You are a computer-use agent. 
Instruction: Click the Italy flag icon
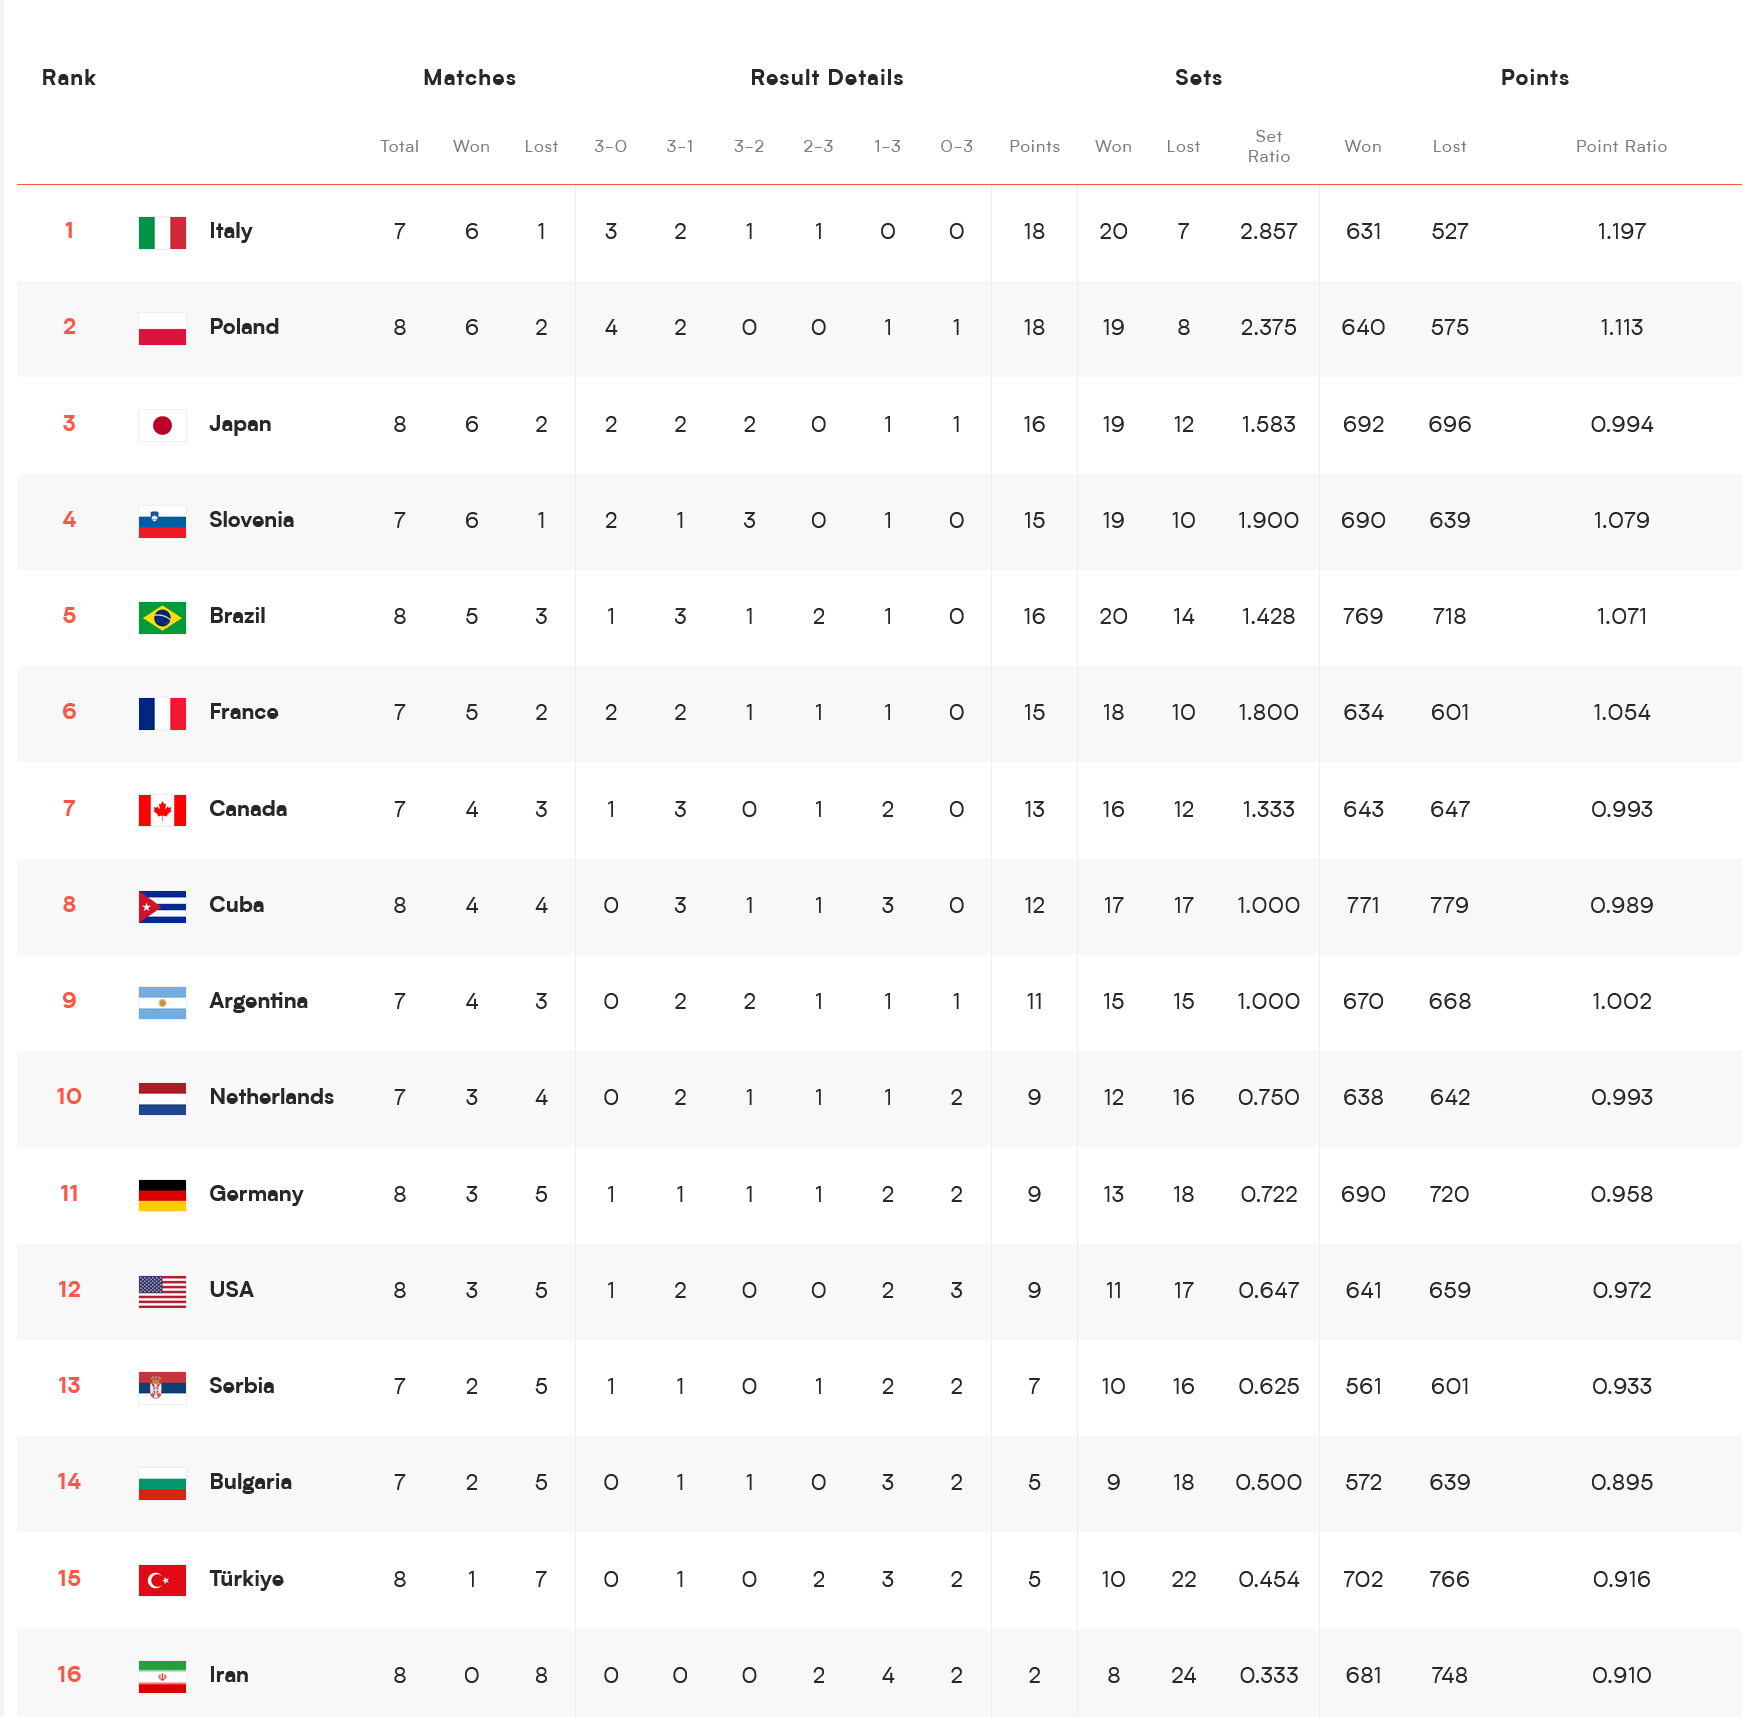pos(162,232)
